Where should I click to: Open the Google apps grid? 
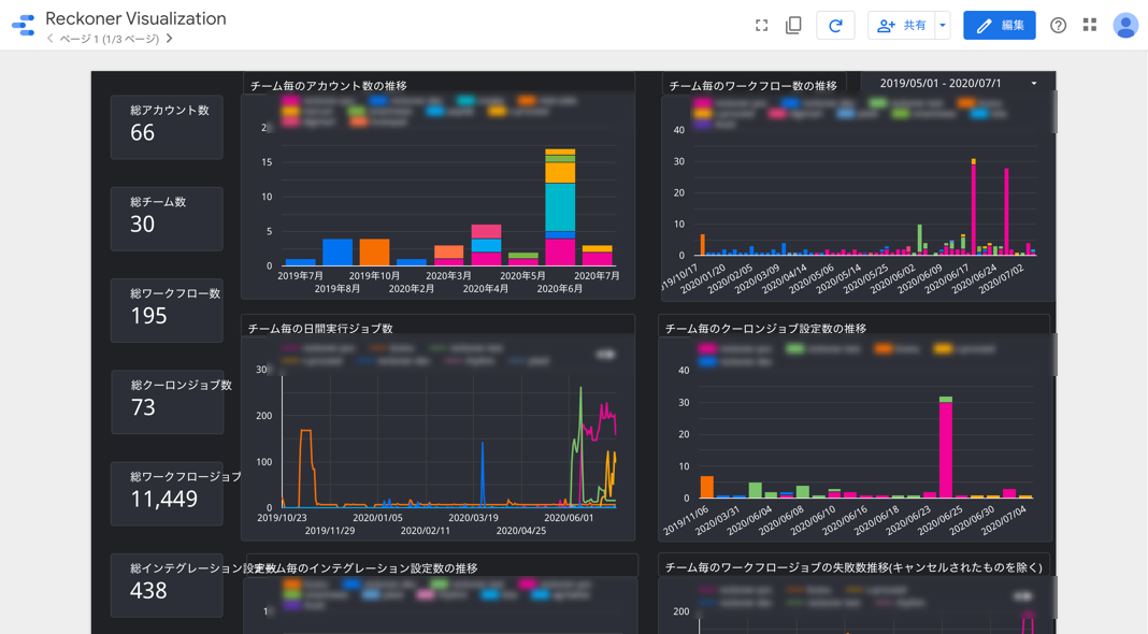tap(1090, 25)
